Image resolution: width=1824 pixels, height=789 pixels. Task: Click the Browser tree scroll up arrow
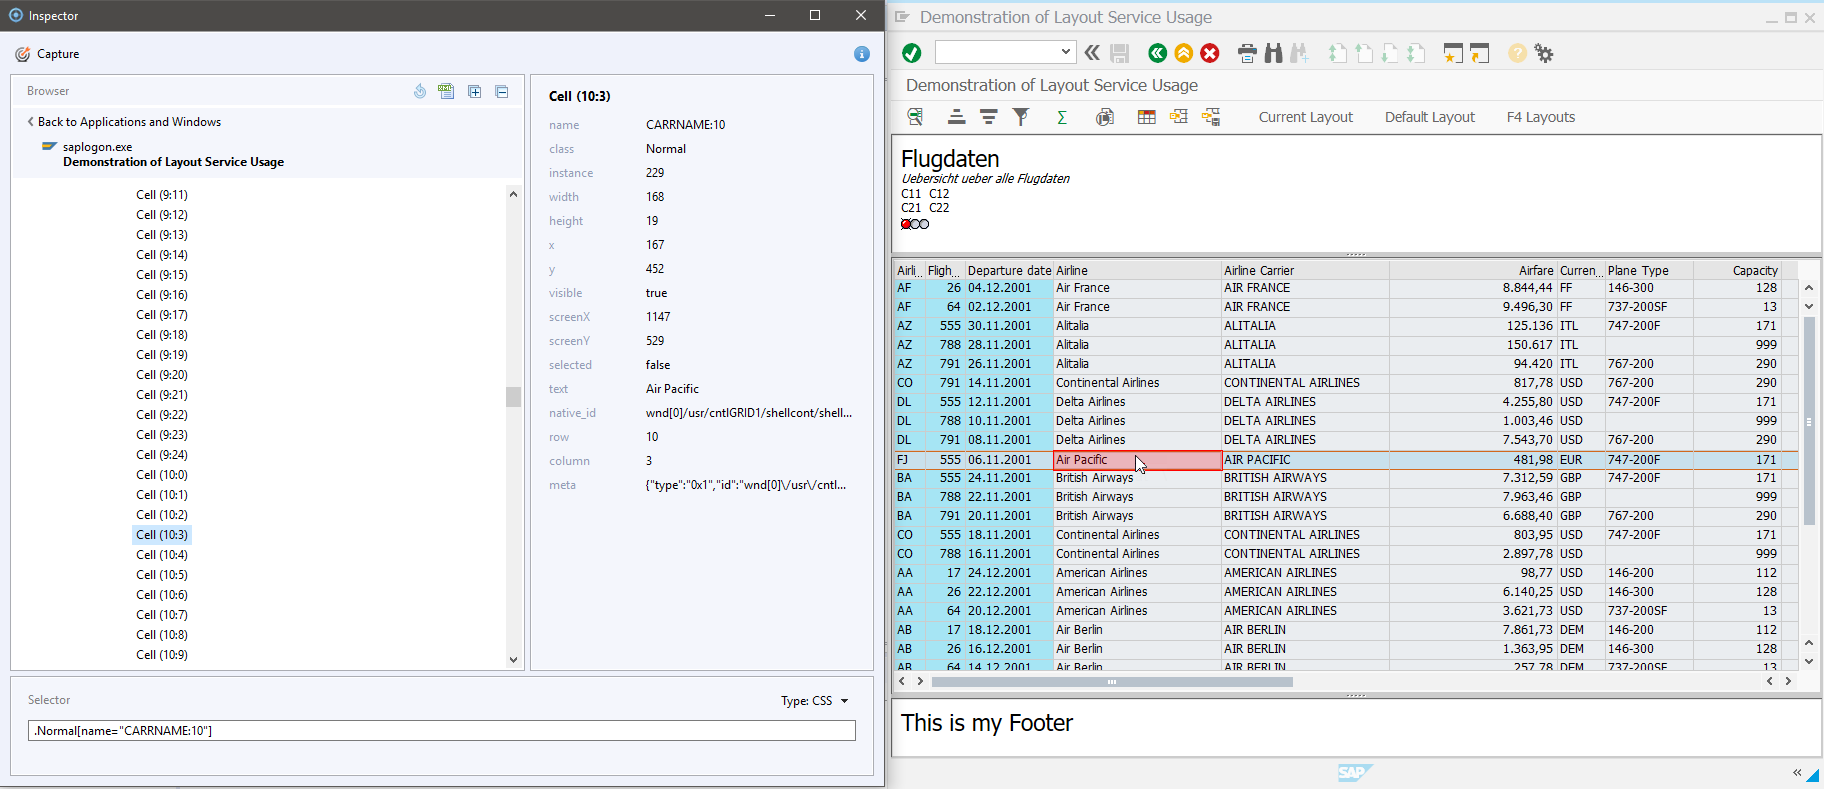point(513,194)
